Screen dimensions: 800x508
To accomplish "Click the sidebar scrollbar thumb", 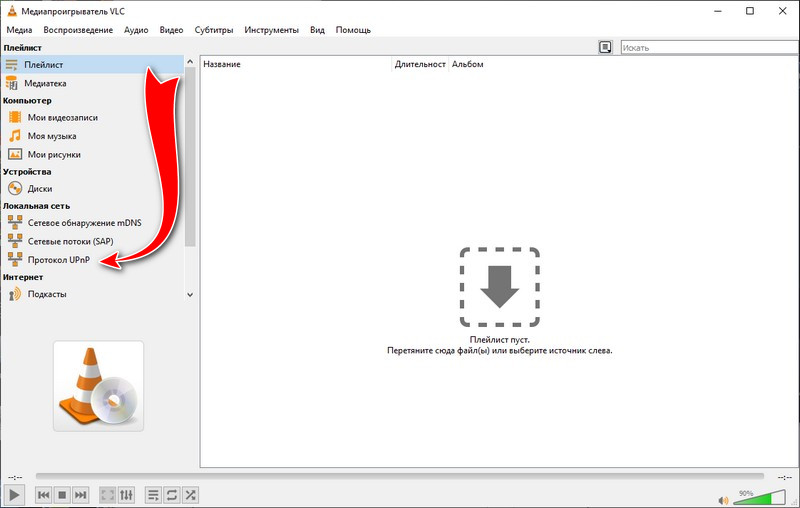I will 190,157.
